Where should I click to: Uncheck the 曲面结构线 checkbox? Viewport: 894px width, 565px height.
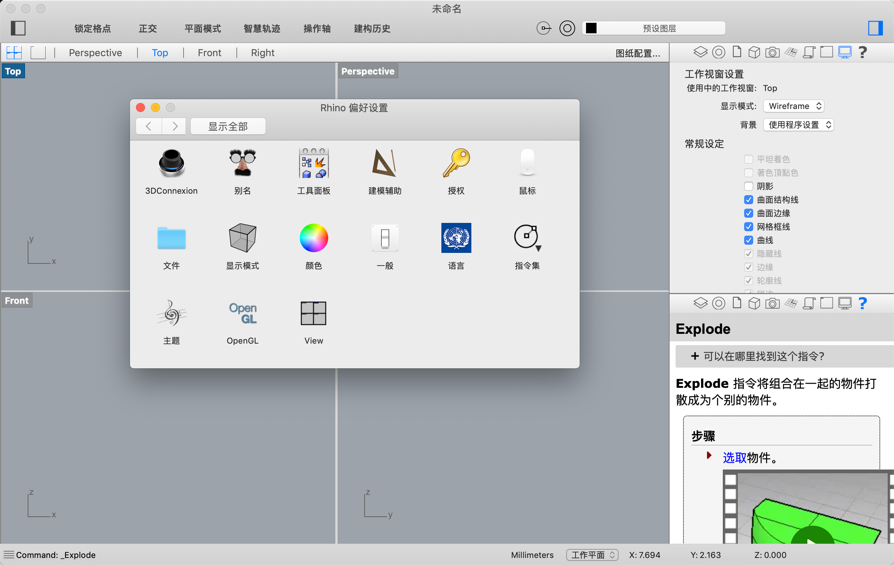(749, 200)
